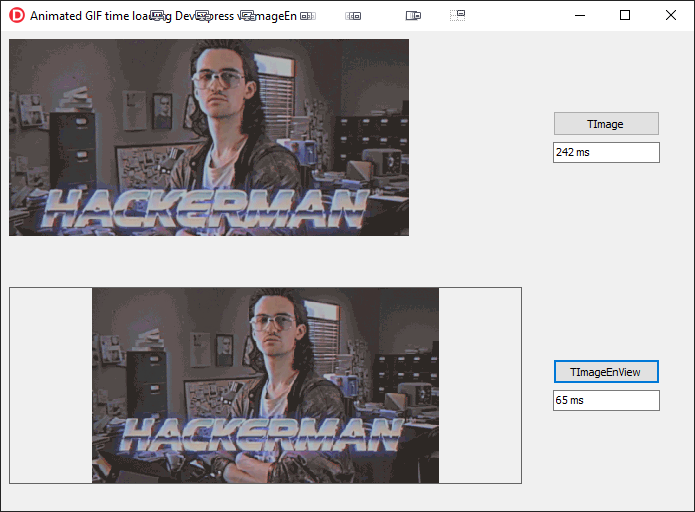Open the red D application icon menu
This screenshot has width=695, height=512.
(x=17, y=16)
